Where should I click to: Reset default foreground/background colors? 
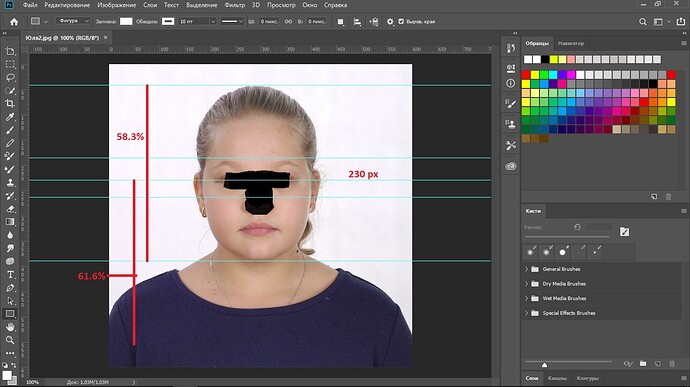tap(5, 365)
